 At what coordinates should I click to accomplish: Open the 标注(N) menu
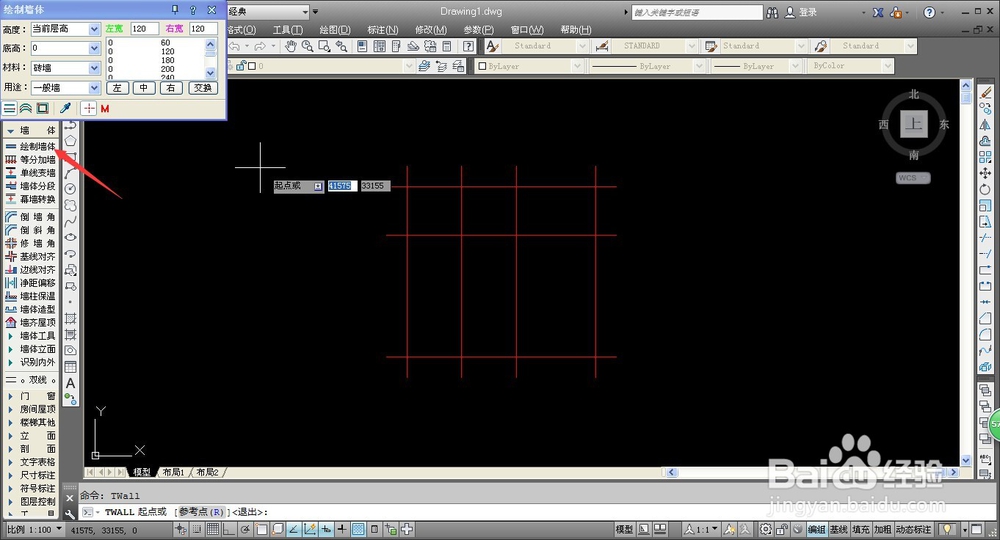(383, 30)
